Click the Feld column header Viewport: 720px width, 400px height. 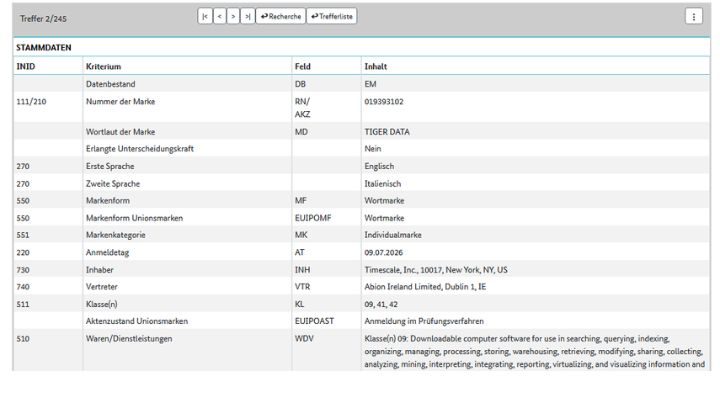pos(303,67)
